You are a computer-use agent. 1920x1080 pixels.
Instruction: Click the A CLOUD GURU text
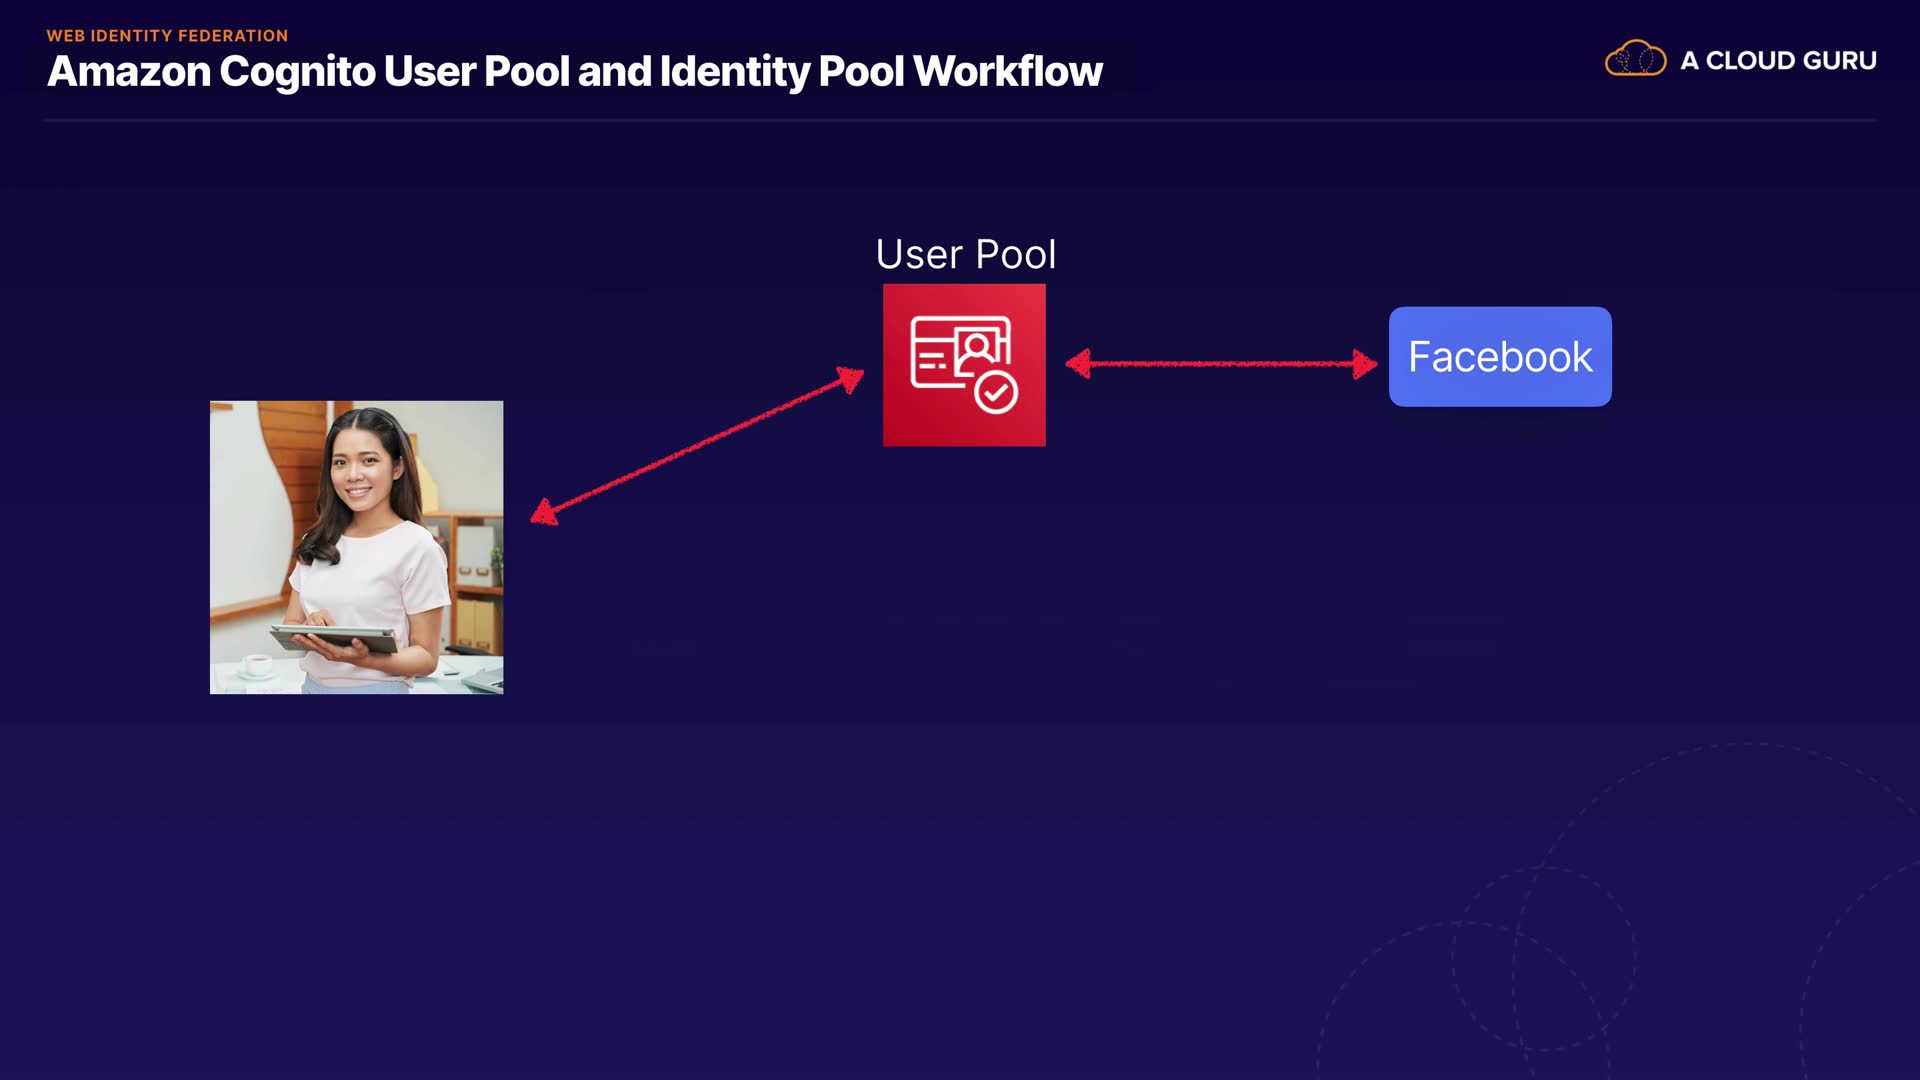(1778, 61)
